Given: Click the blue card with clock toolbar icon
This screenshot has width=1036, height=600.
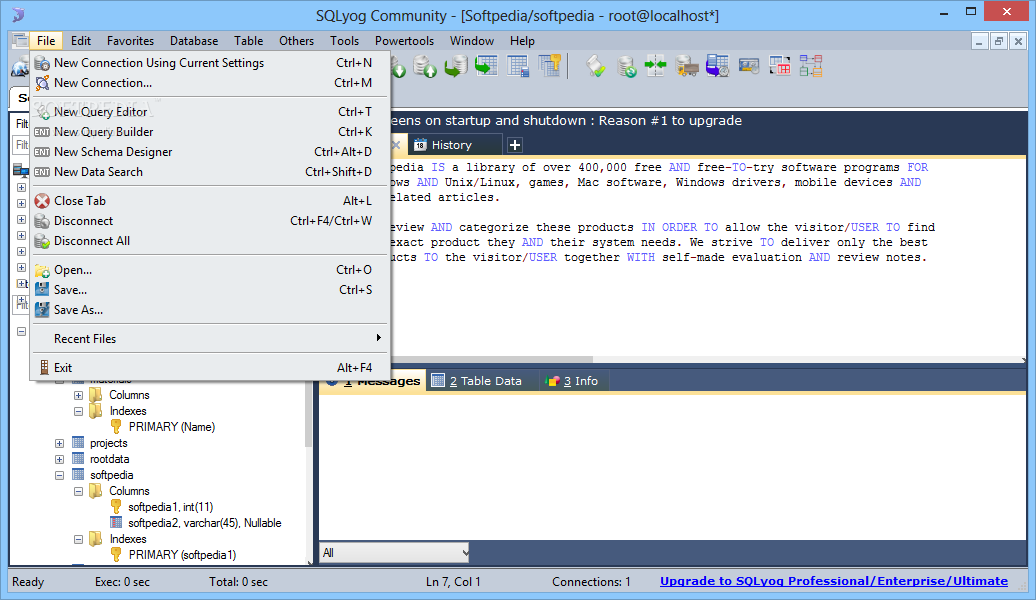Looking at the screenshot, I should tap(749, 66).
